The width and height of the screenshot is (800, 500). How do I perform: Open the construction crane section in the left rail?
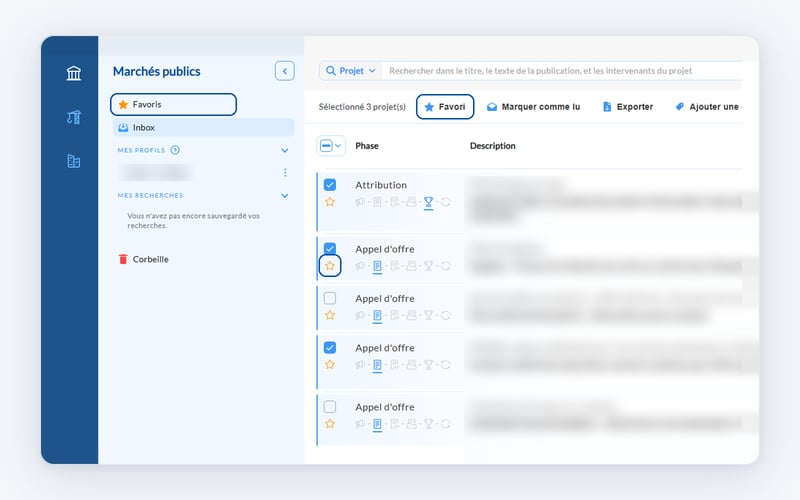[x=74, y=117]
